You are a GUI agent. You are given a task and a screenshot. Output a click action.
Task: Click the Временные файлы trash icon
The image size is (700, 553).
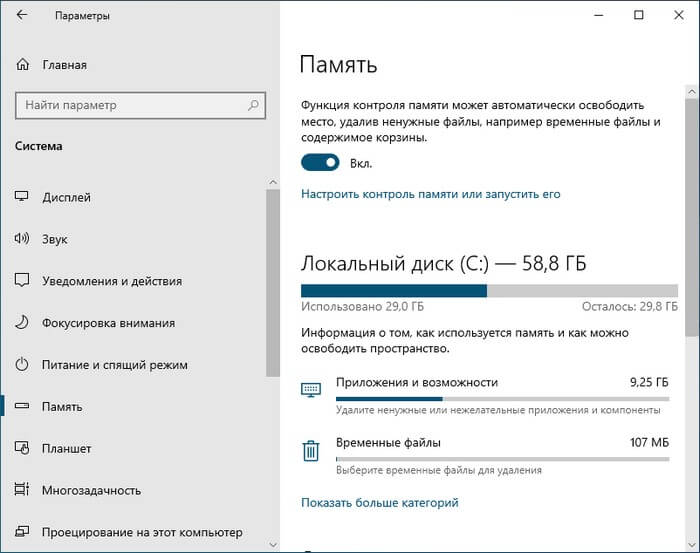(311, 451)
